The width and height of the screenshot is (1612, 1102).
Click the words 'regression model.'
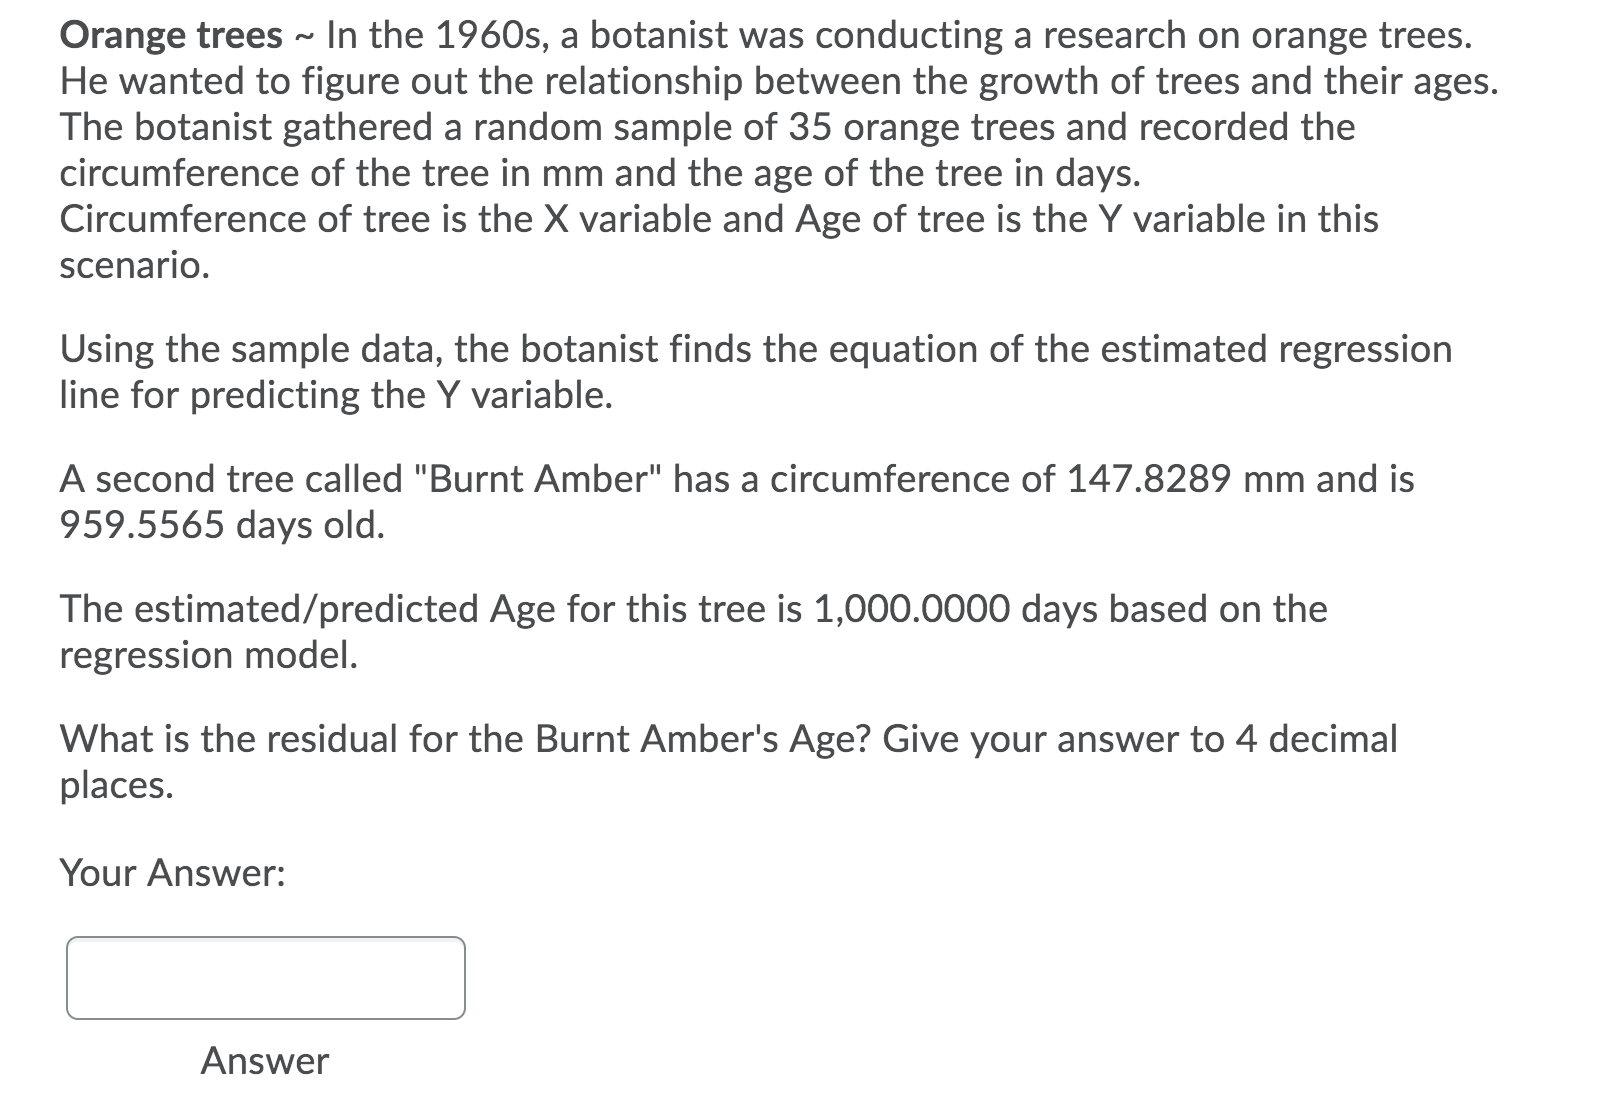[209, 655]
